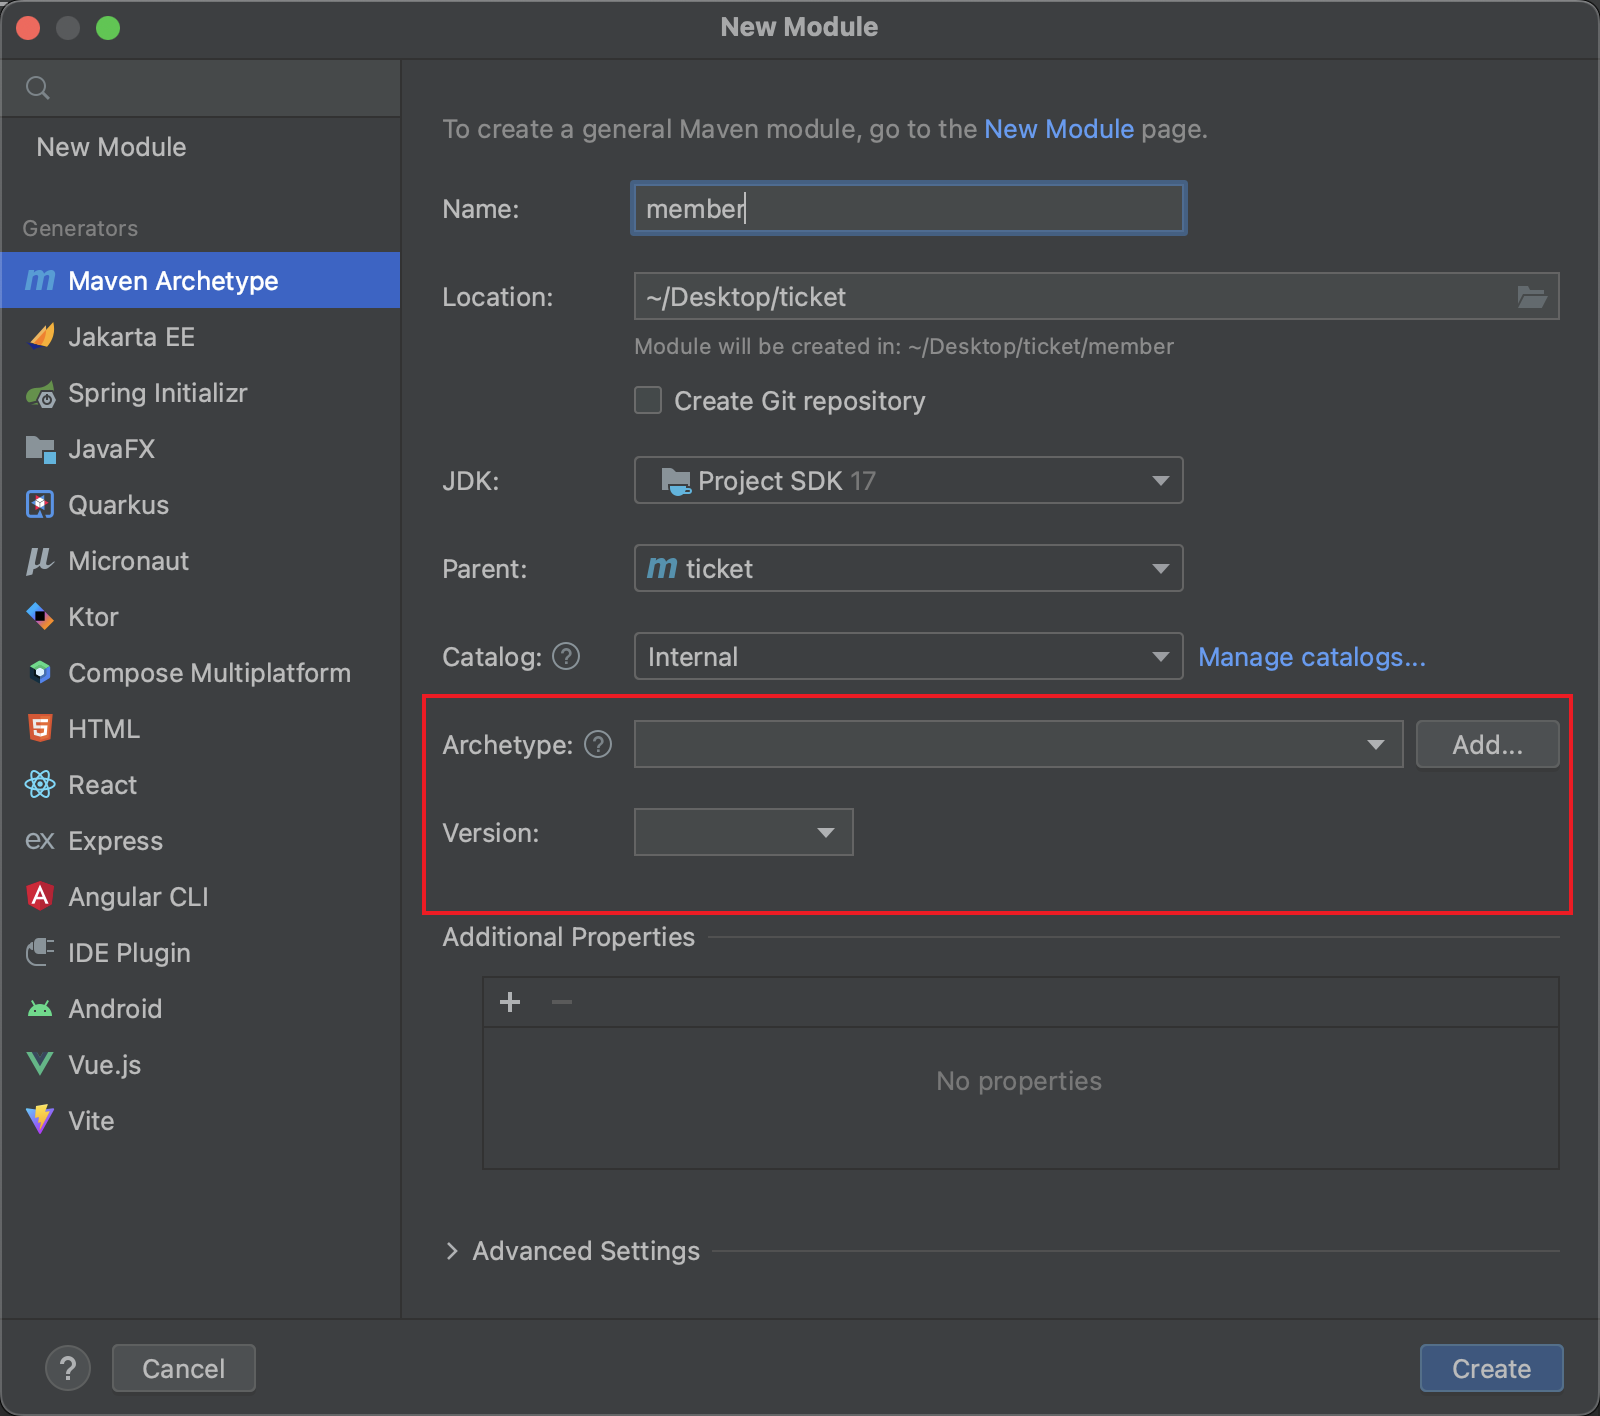Screen dimensions: 1600x1416
Task: Click the Manage catalogs link
Action: [x=1311, y=657]
